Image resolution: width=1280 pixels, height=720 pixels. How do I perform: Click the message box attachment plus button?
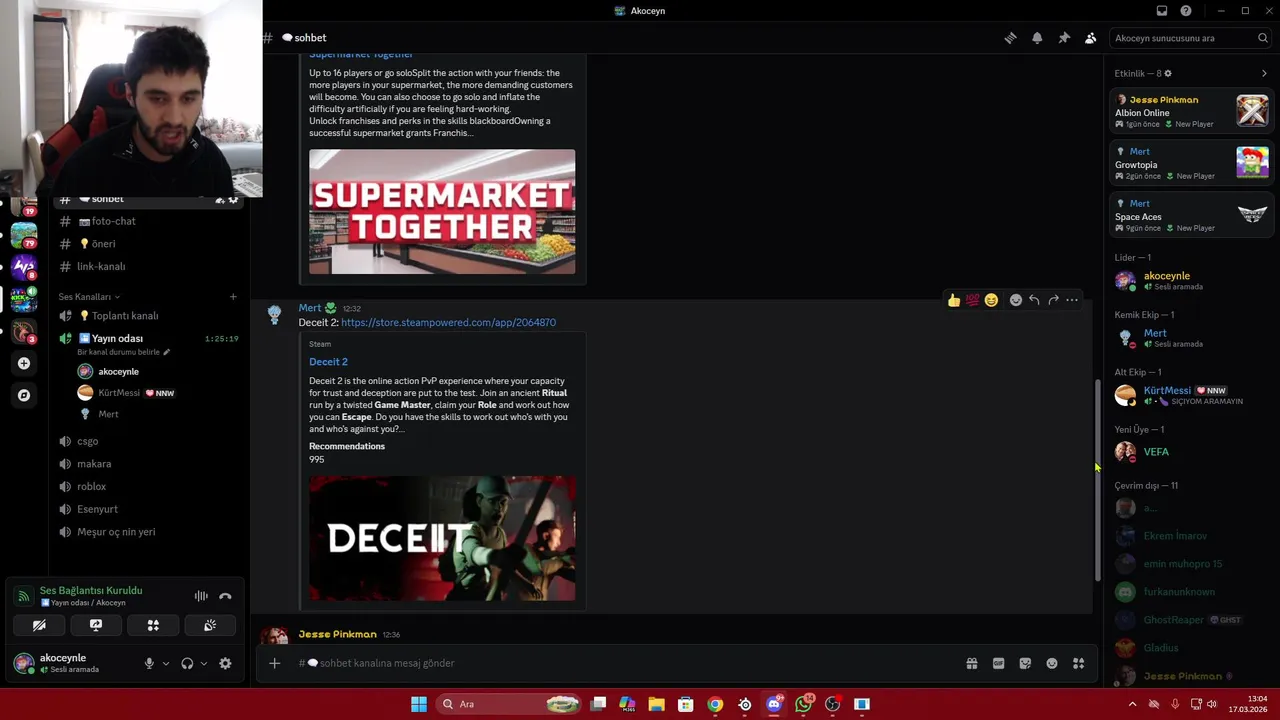pos(274,663)
